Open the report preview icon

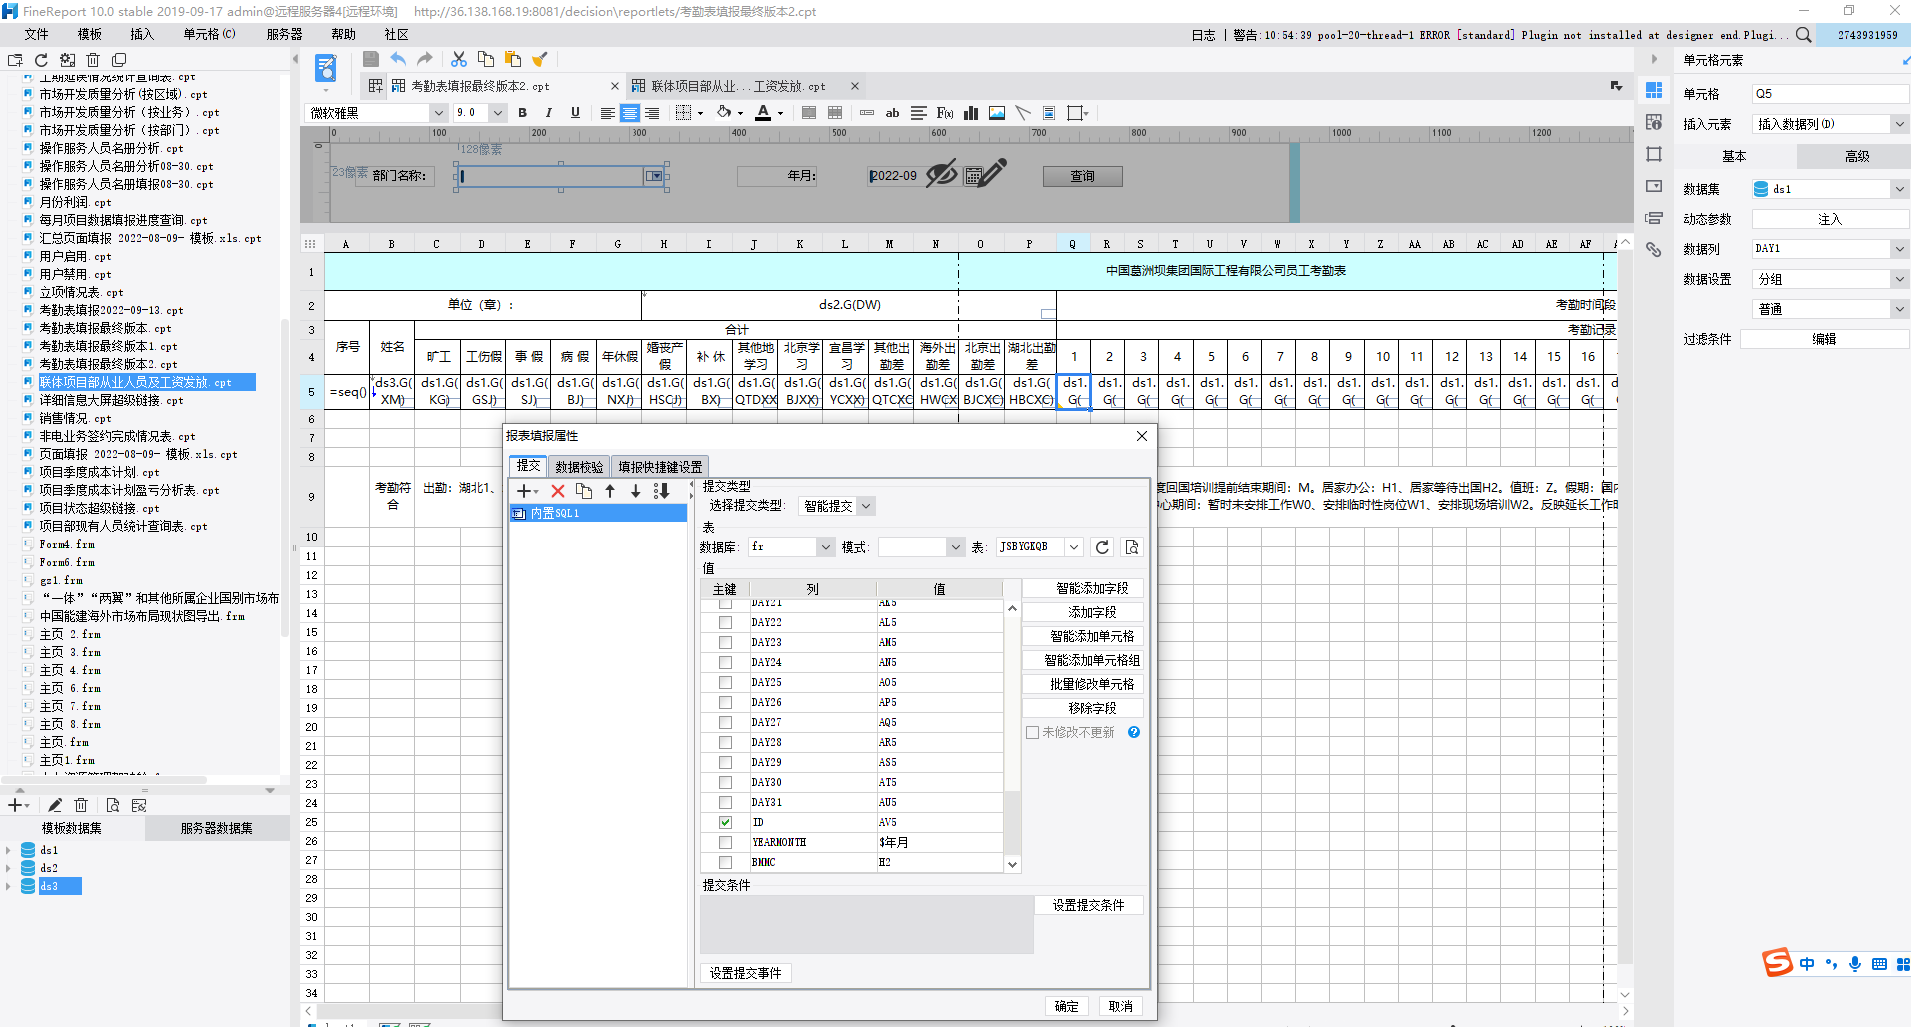[326, 68]
